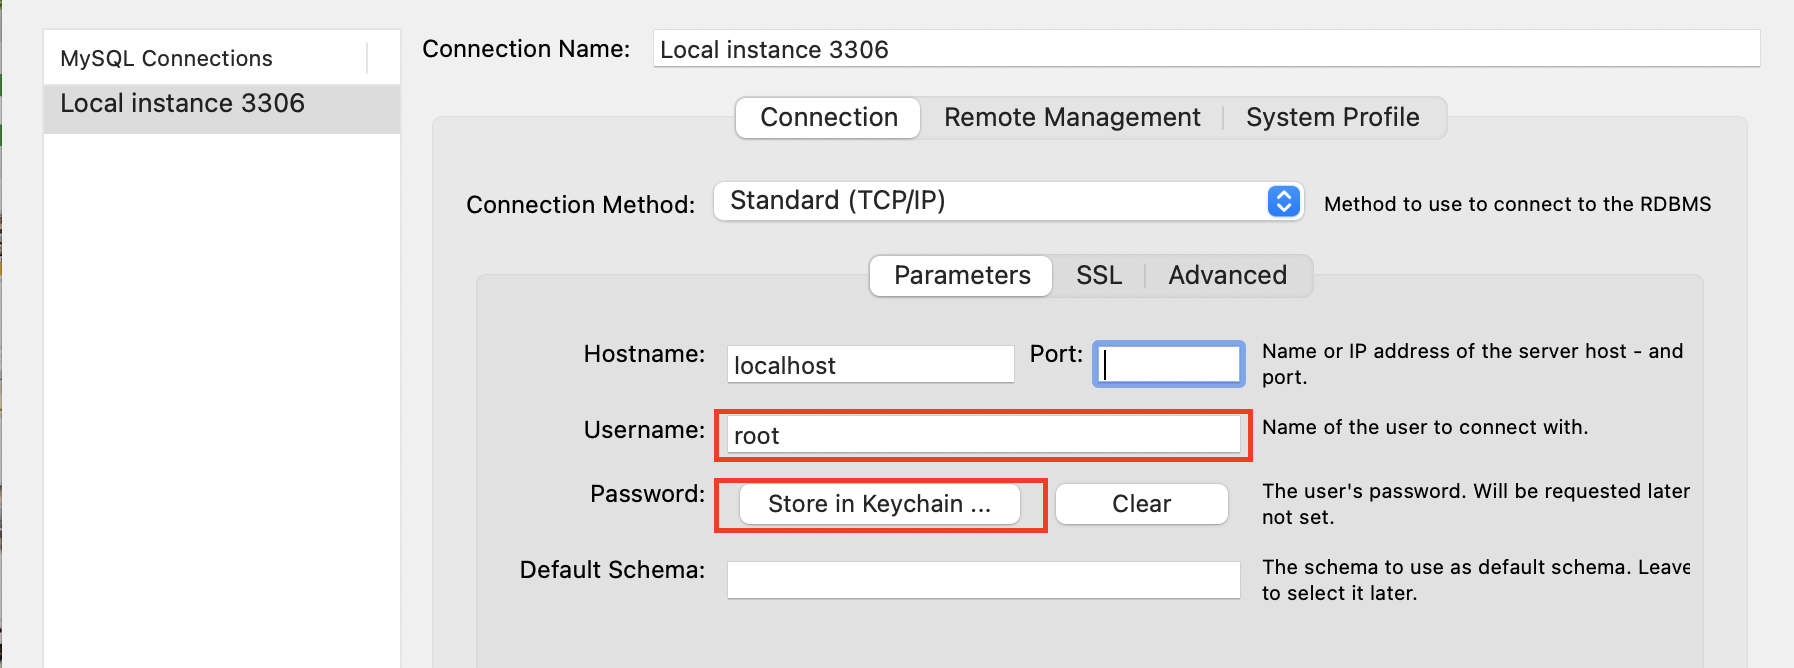Switch to the Connection tab

coord(828,118)
